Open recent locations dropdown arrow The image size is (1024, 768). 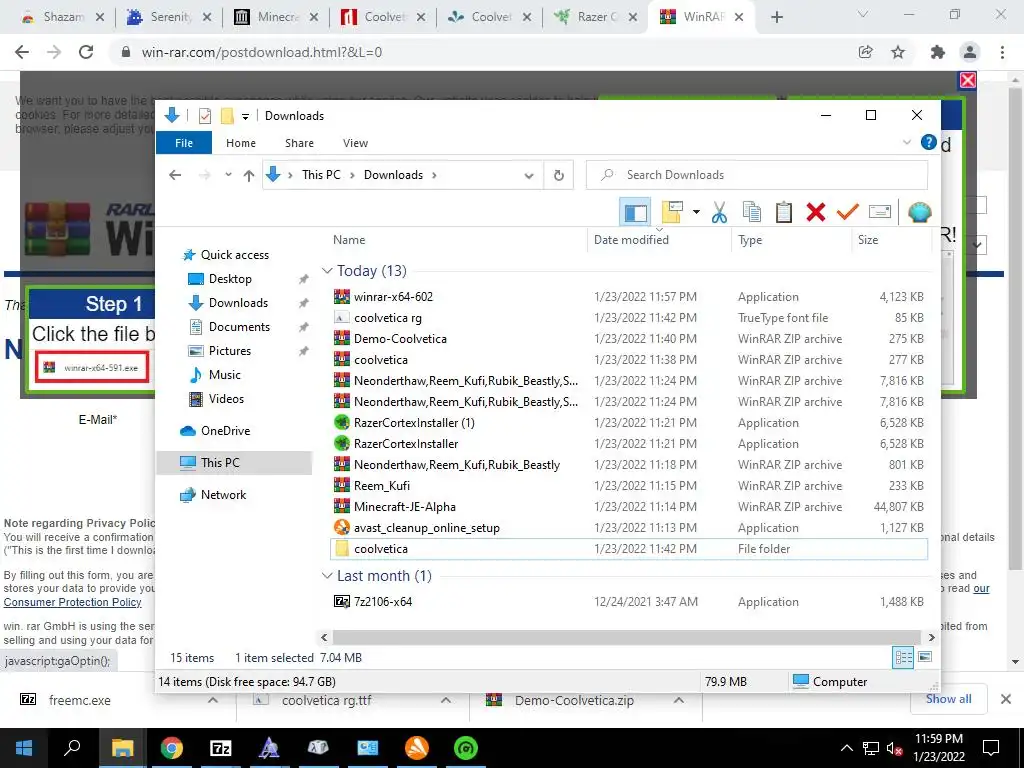click(x=228, y=175)
